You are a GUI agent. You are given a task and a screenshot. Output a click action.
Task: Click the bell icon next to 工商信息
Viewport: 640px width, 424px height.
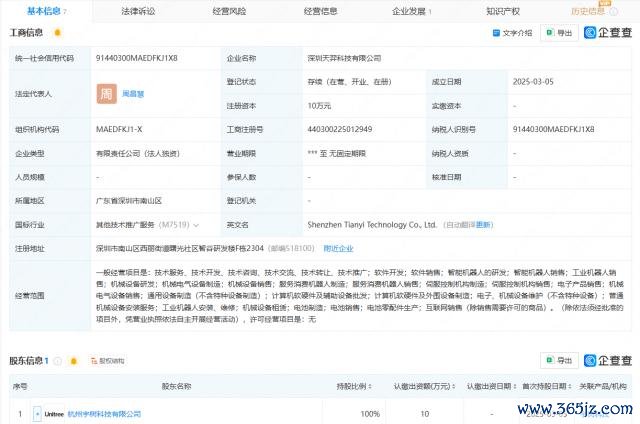point(58,32)
